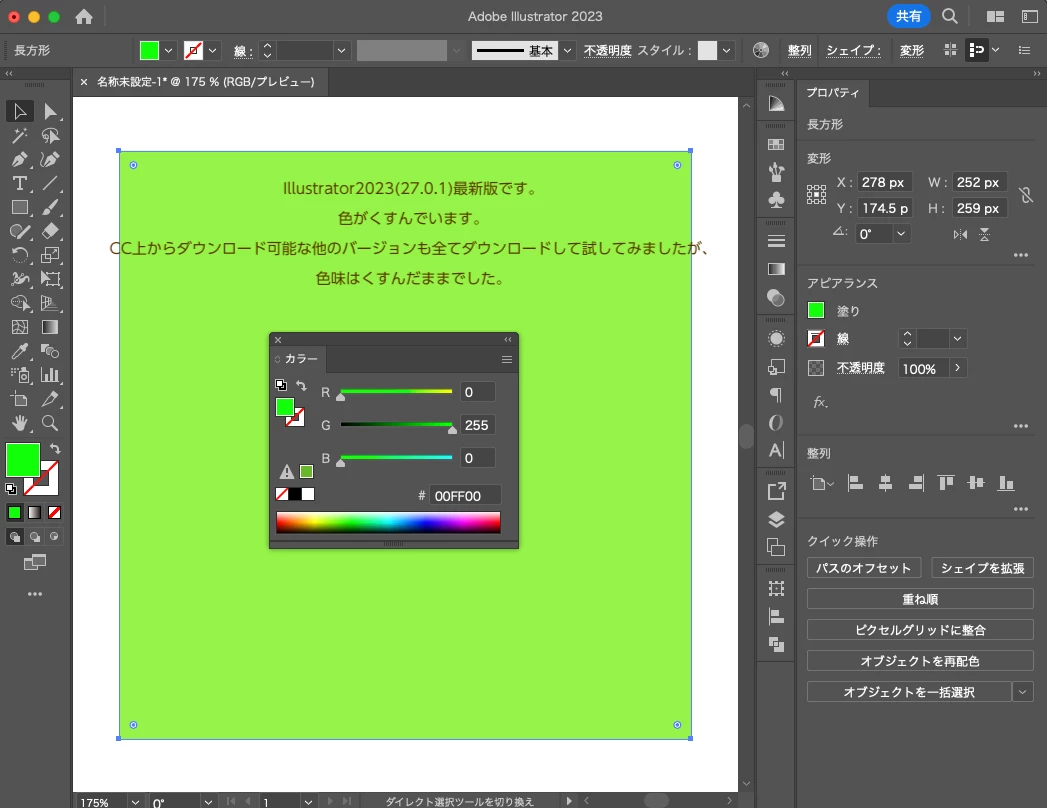Click the 塗り fill swatch in Appearance

[x=816, y=310]
